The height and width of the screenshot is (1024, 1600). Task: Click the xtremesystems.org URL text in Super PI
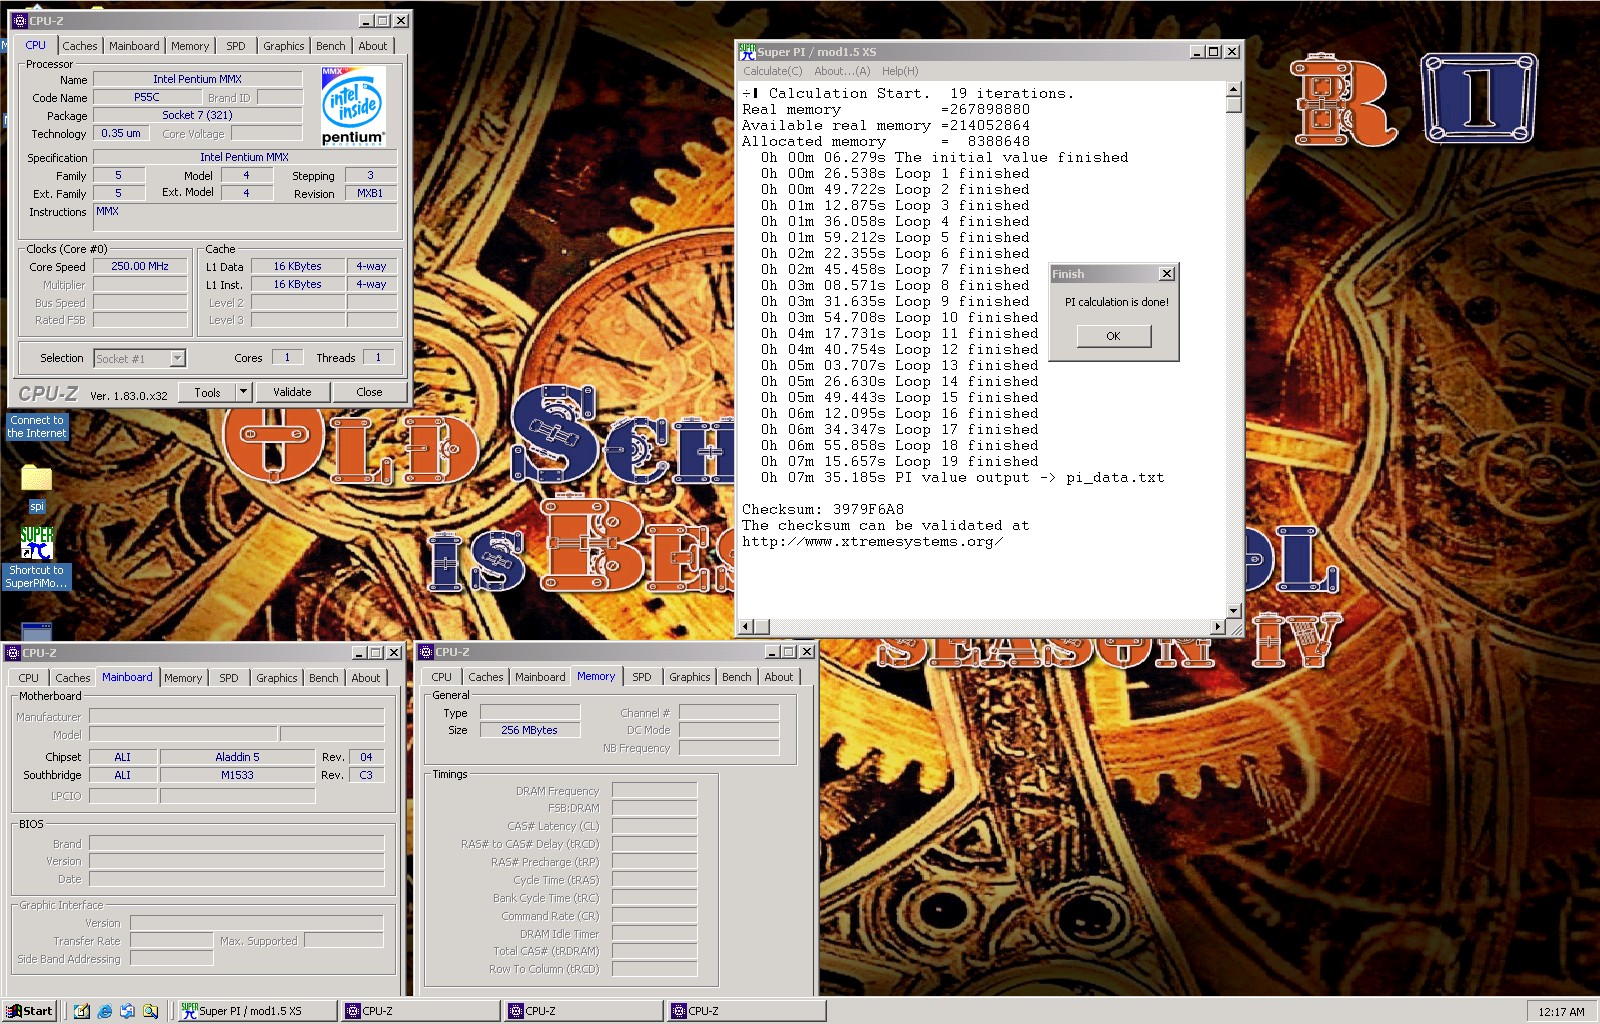click(872, 541)
